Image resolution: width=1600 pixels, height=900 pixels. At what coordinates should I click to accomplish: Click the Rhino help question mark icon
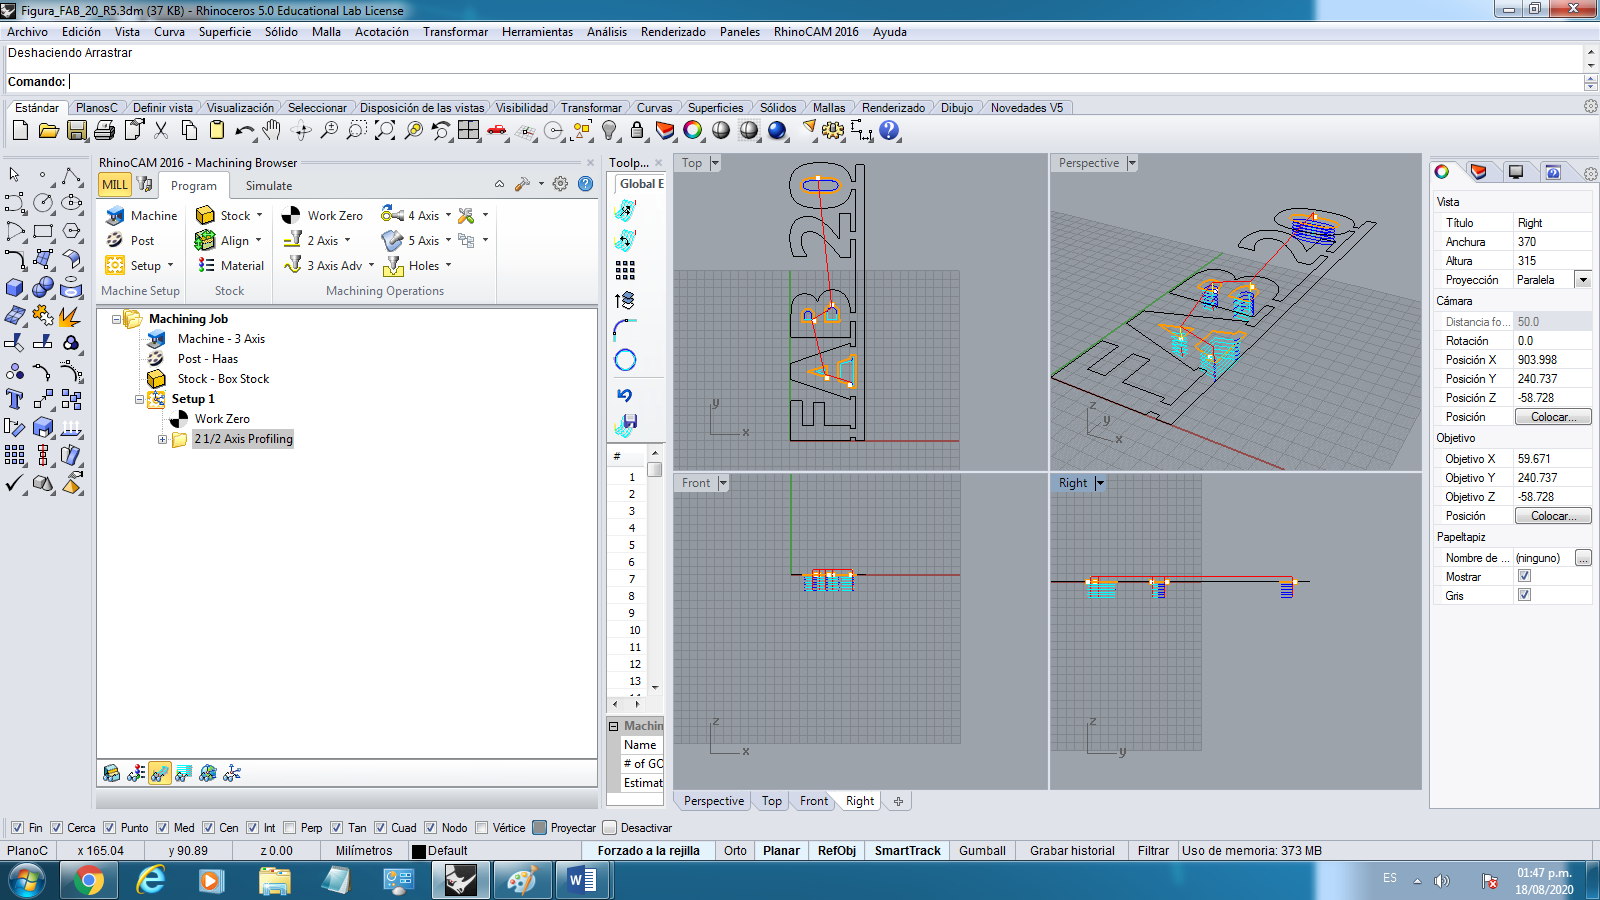889,131
